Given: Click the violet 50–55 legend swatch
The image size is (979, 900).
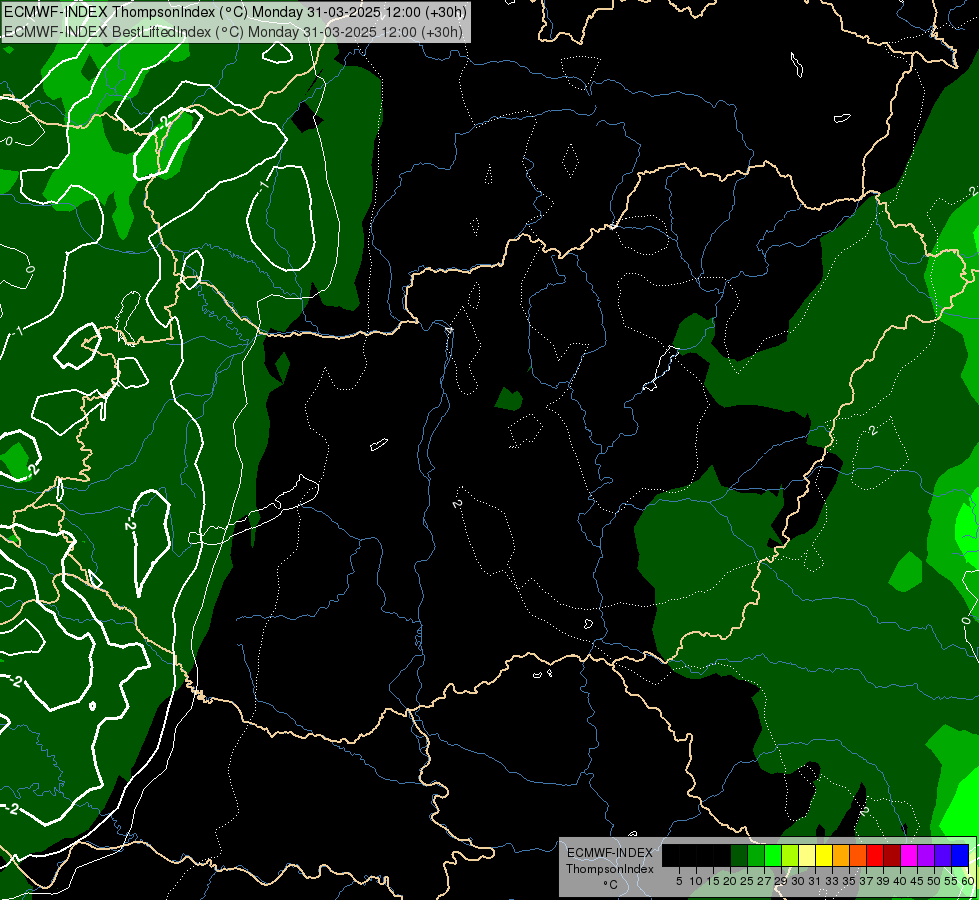Looking at the screenshot, I should point(943,856).
